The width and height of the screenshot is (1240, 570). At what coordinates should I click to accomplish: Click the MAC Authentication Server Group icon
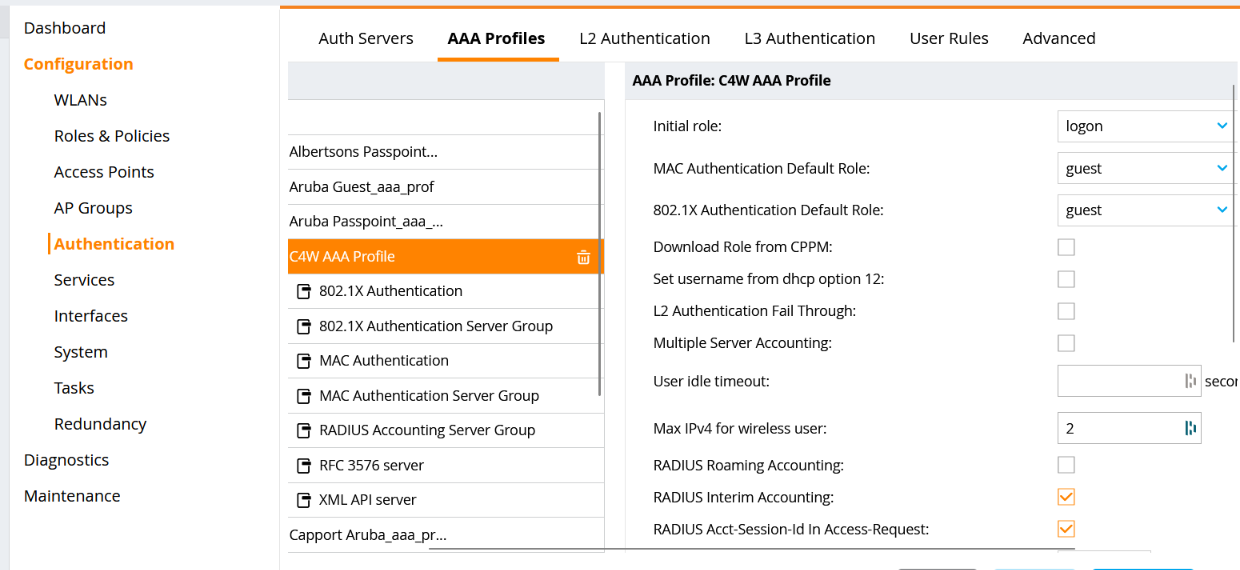pos(304,396)
